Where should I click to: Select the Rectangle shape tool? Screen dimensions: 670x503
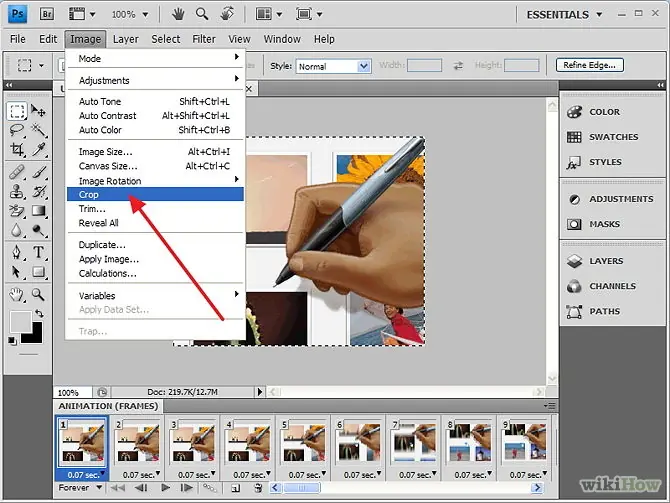[x=38, y=272]
